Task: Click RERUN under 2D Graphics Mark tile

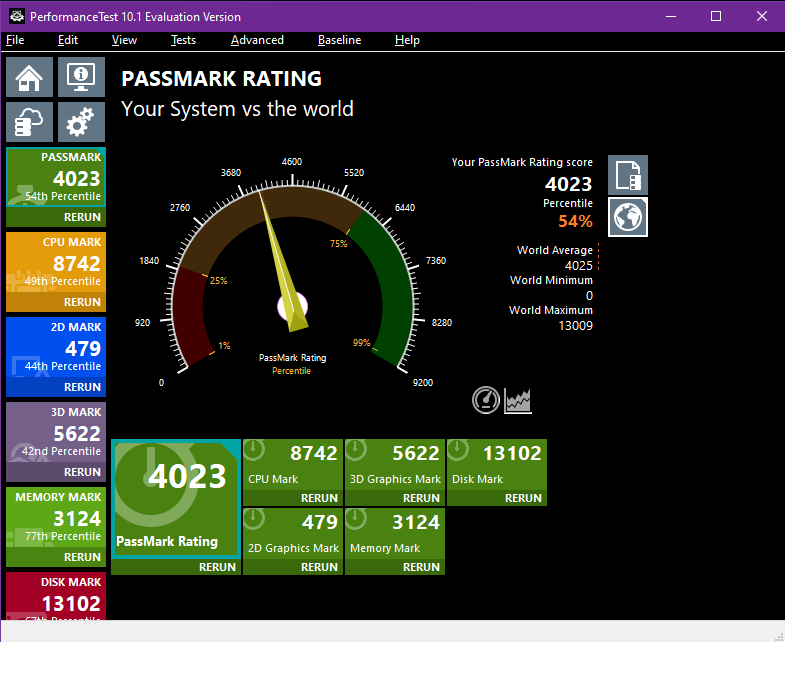Action: [x=293, y=567]
